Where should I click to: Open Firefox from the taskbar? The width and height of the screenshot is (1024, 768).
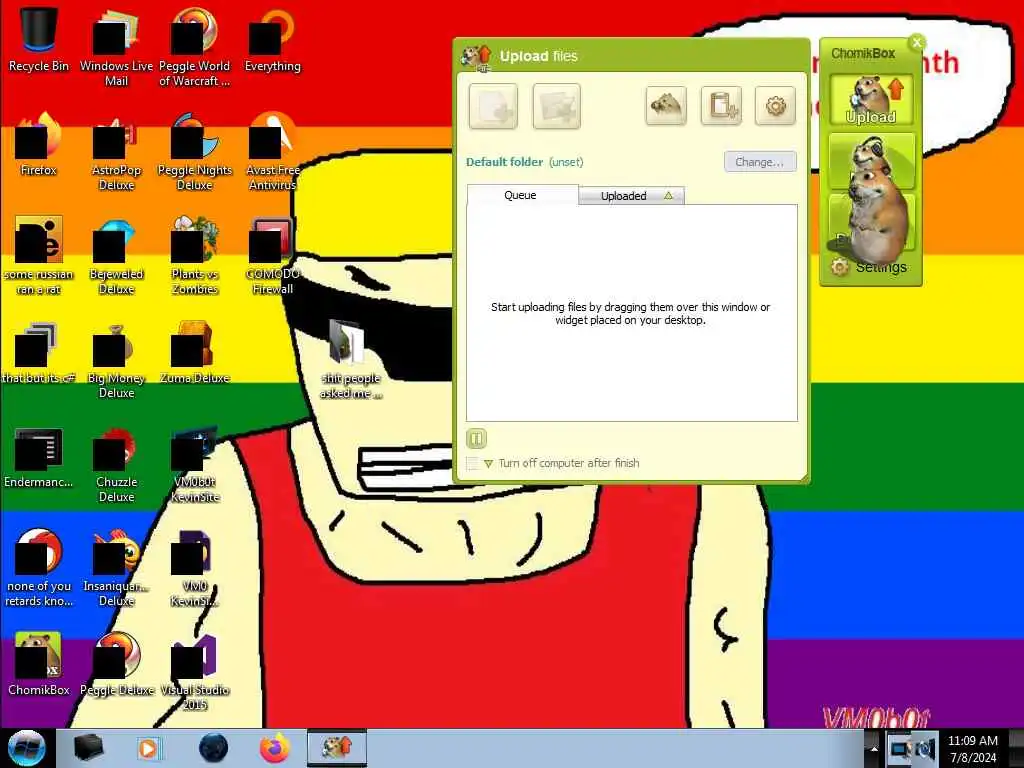(x=275, y=748)
